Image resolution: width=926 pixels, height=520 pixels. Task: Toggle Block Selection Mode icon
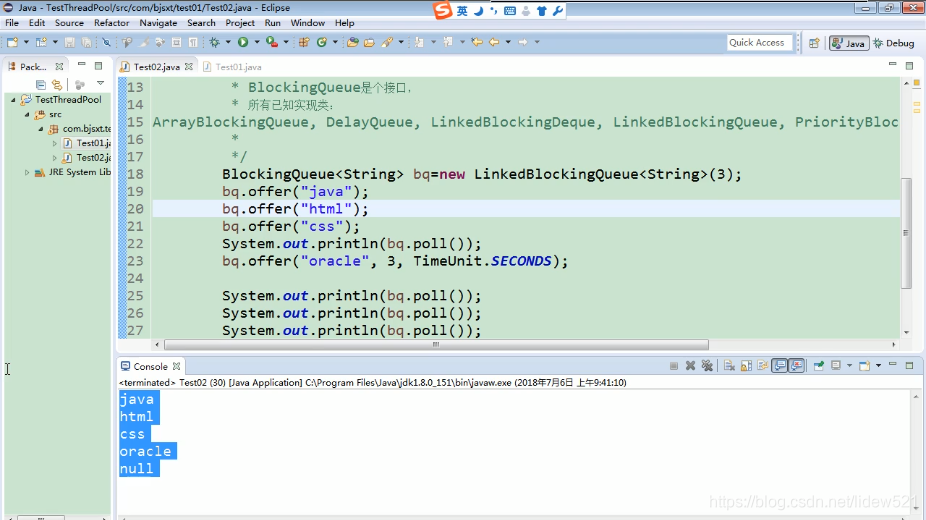point(177,42)
